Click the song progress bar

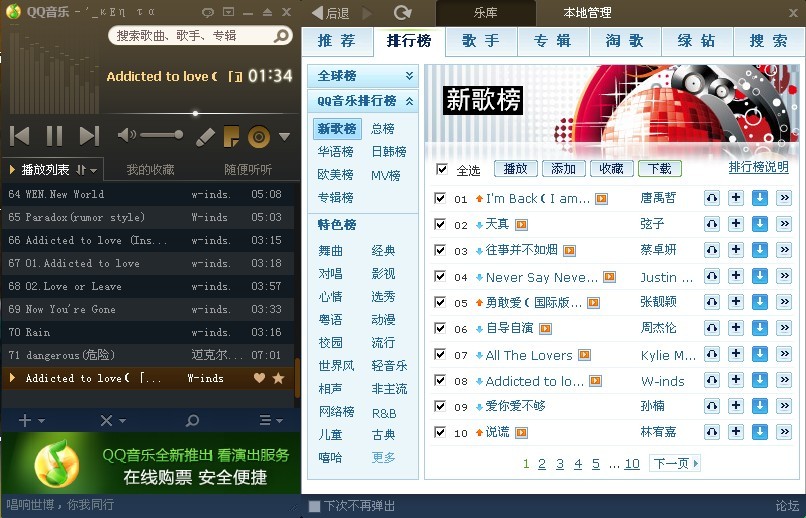pos(200,113)
